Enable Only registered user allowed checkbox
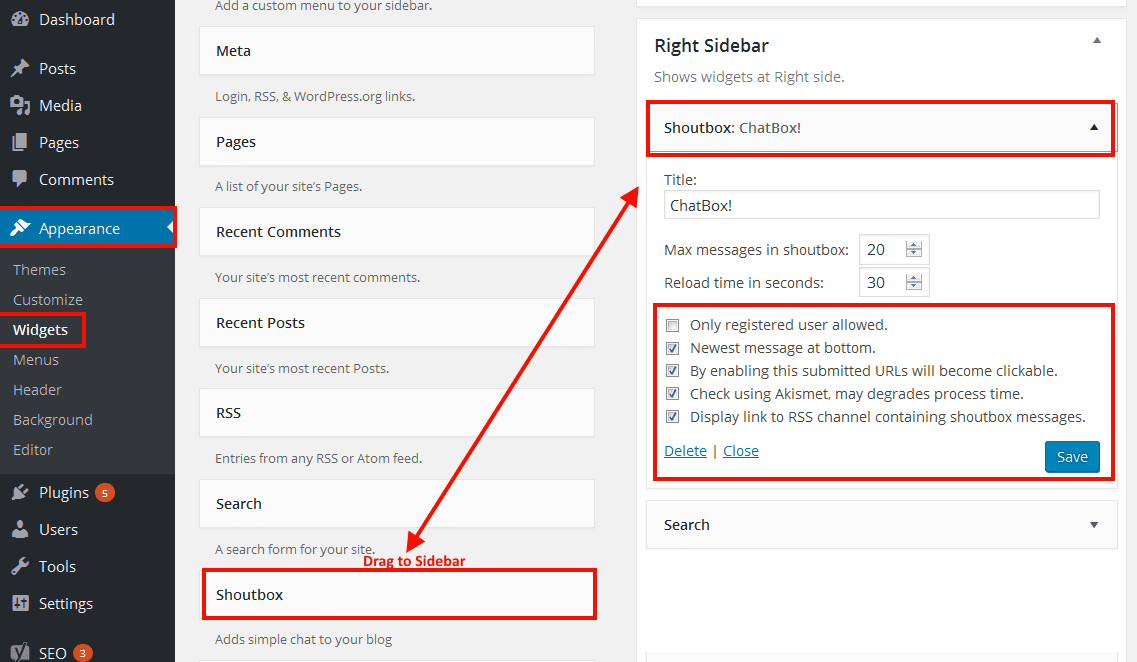1137x662 pixels. (x=673, y=325)
